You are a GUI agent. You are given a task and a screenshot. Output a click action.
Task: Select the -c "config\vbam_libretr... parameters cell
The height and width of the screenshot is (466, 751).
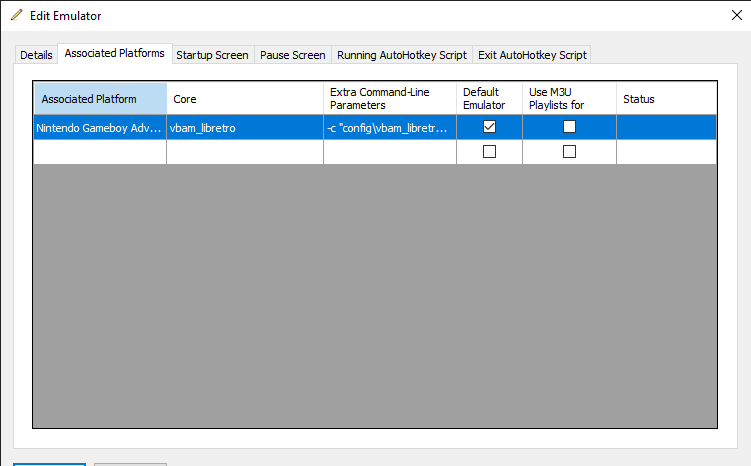[390, 127]
